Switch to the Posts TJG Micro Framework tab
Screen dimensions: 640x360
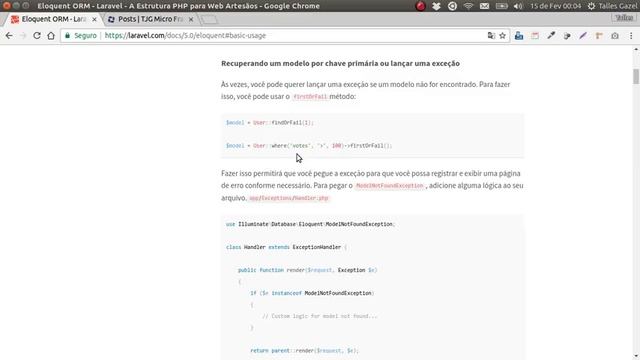pos(150,19)
